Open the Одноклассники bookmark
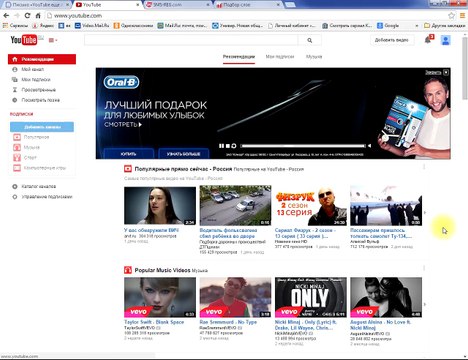Viewport: 468px width, 360px height. click(133, 25)
